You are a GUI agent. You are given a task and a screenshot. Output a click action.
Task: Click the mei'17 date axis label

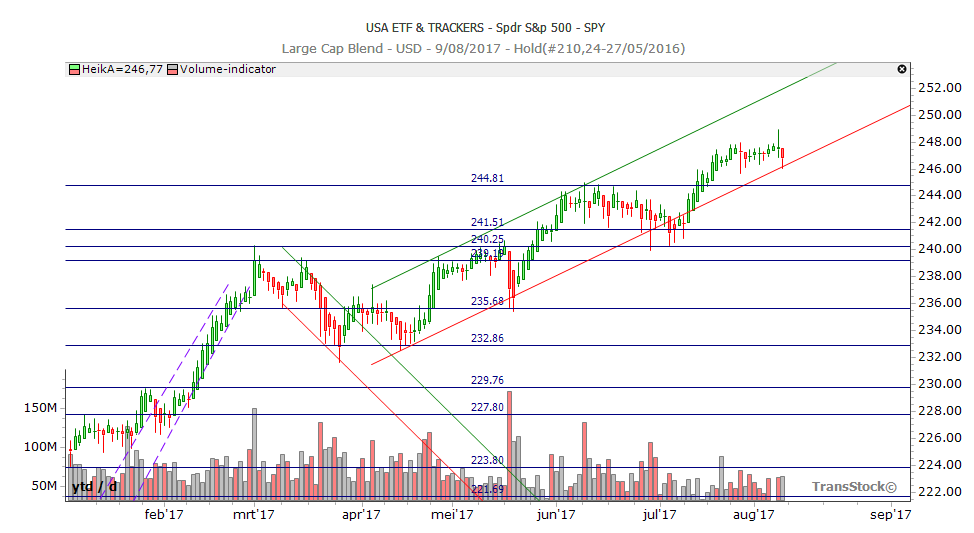tap(452, 514)
